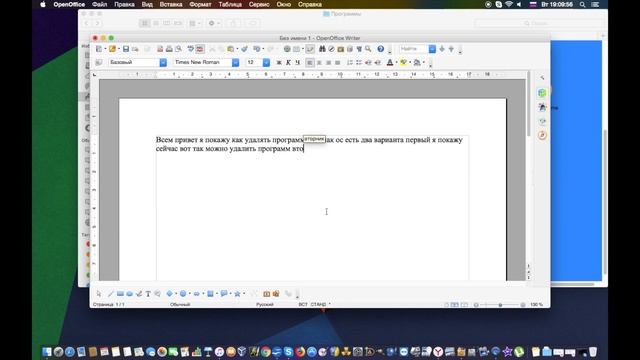Image resolution: width=640 pixels, height=360 pixels.
Task: Expand the Basic Shapes dropdown arrow
Action: 176,293
